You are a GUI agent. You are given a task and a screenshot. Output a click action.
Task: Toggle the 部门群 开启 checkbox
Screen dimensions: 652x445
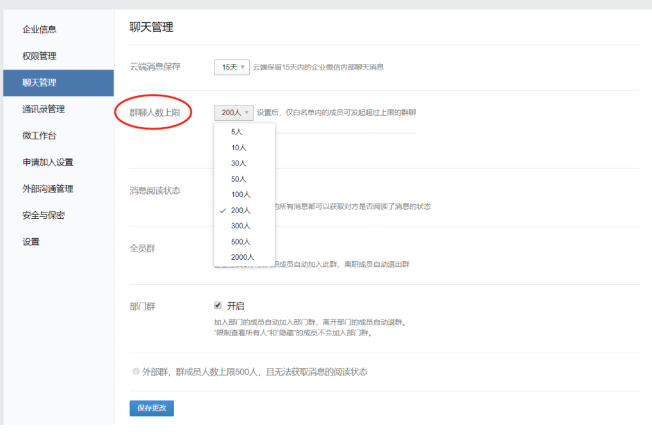218,305
